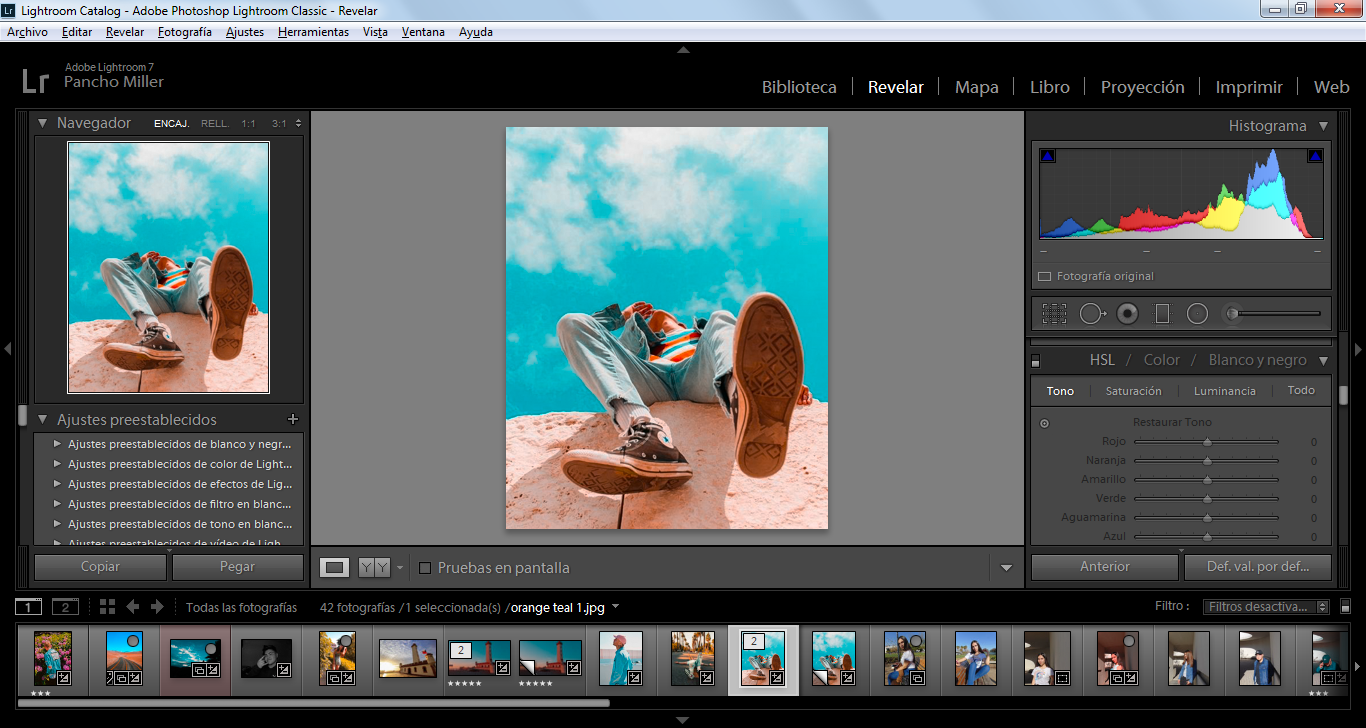The image size is (1366, 728).
Task: Switch to the Mapa module
Action: [976, 87]
